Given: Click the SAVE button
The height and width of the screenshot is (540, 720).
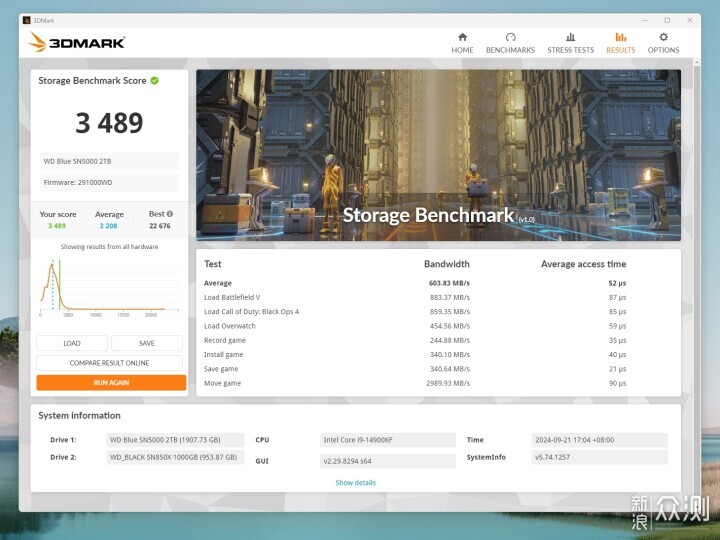Looking at the screenshot, I should [146, 343].
